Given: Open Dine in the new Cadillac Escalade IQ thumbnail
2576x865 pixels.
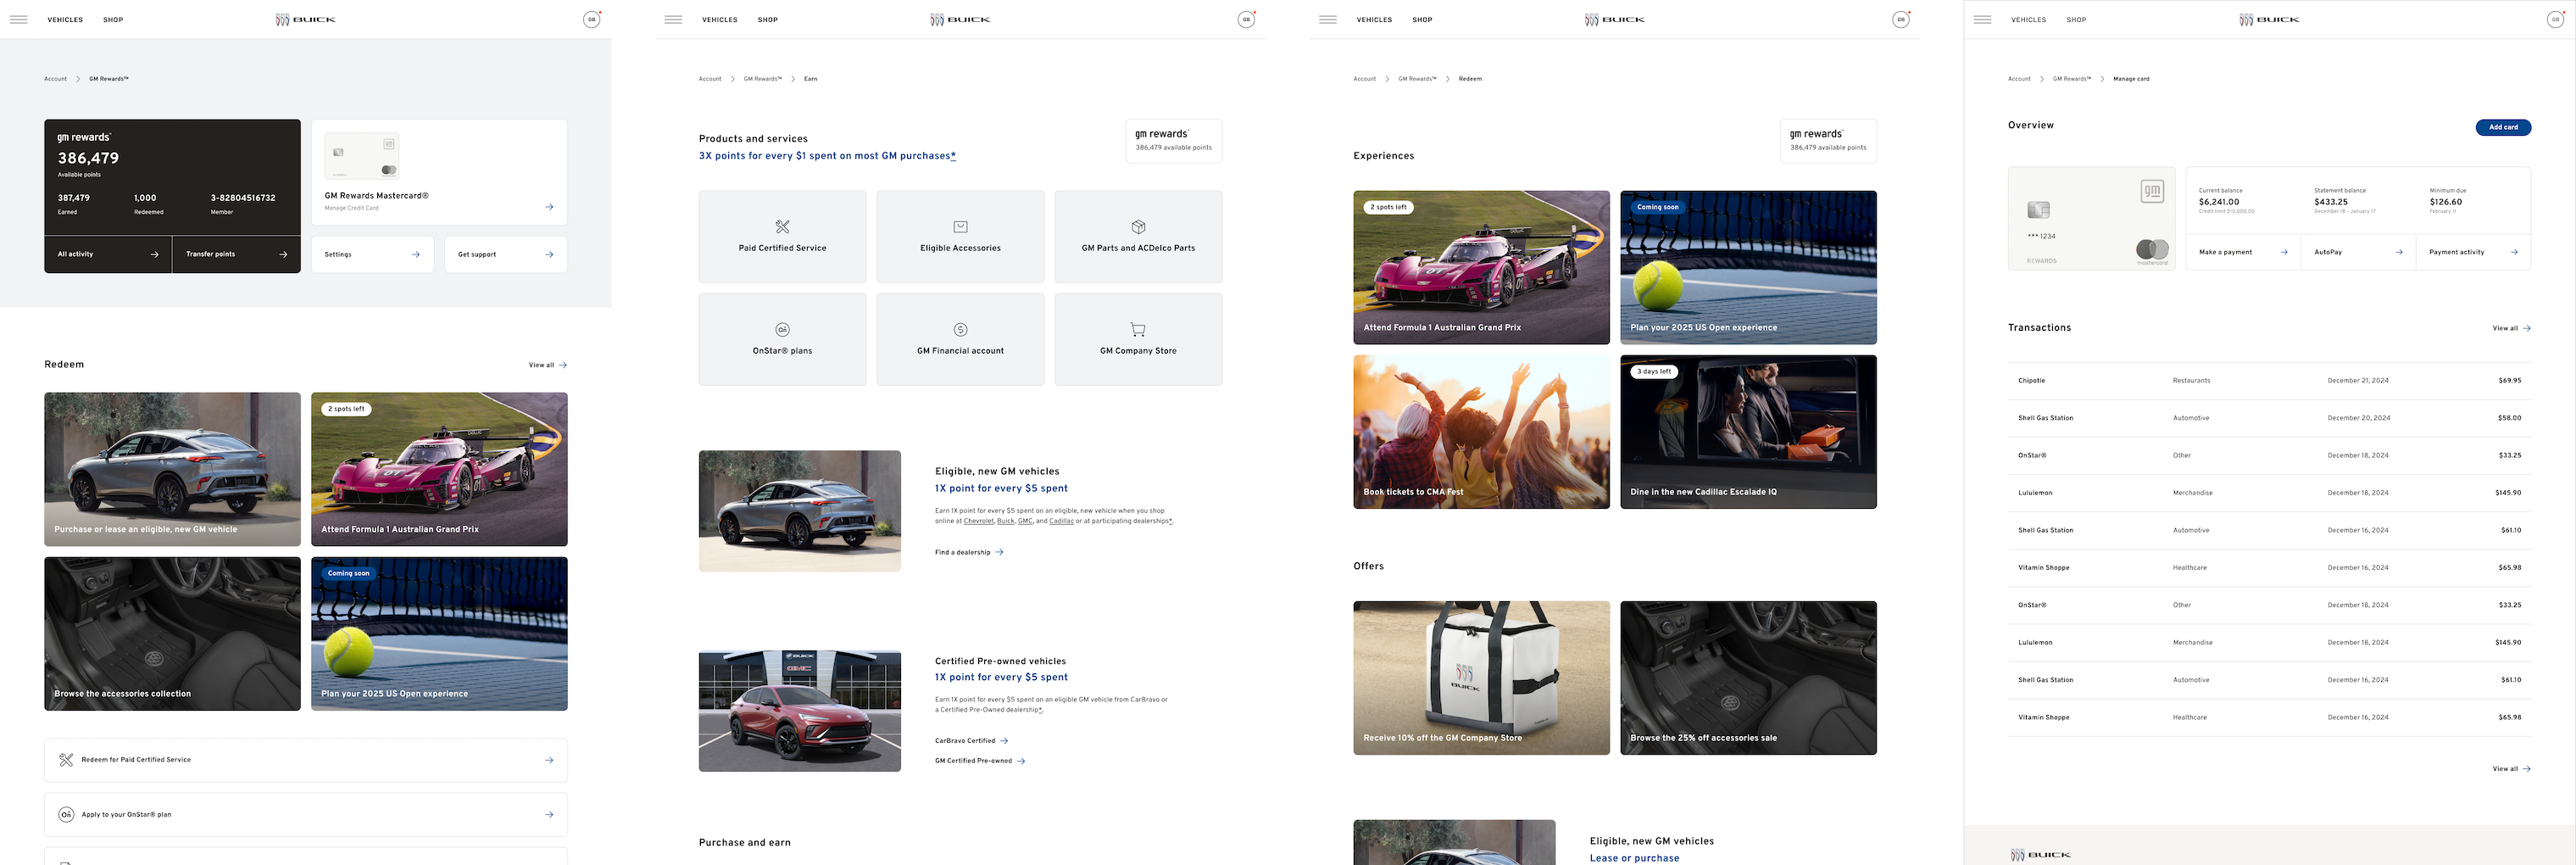Looking at the screenshot, I should coord(1748,432).
